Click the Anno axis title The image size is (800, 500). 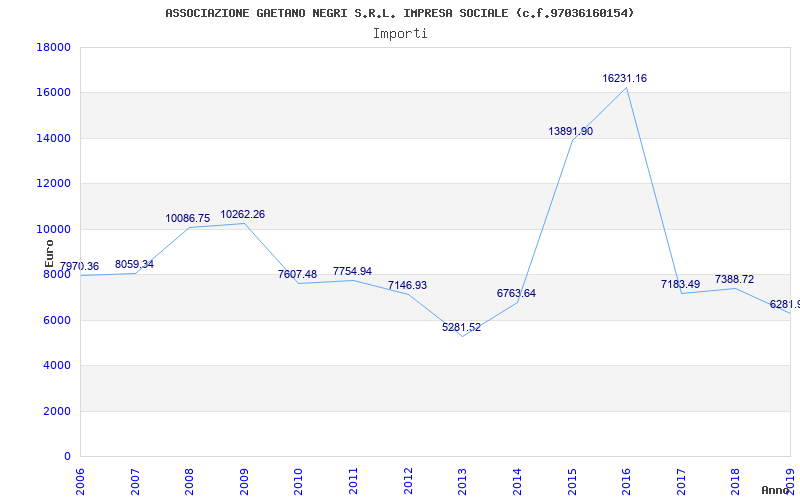776,490
